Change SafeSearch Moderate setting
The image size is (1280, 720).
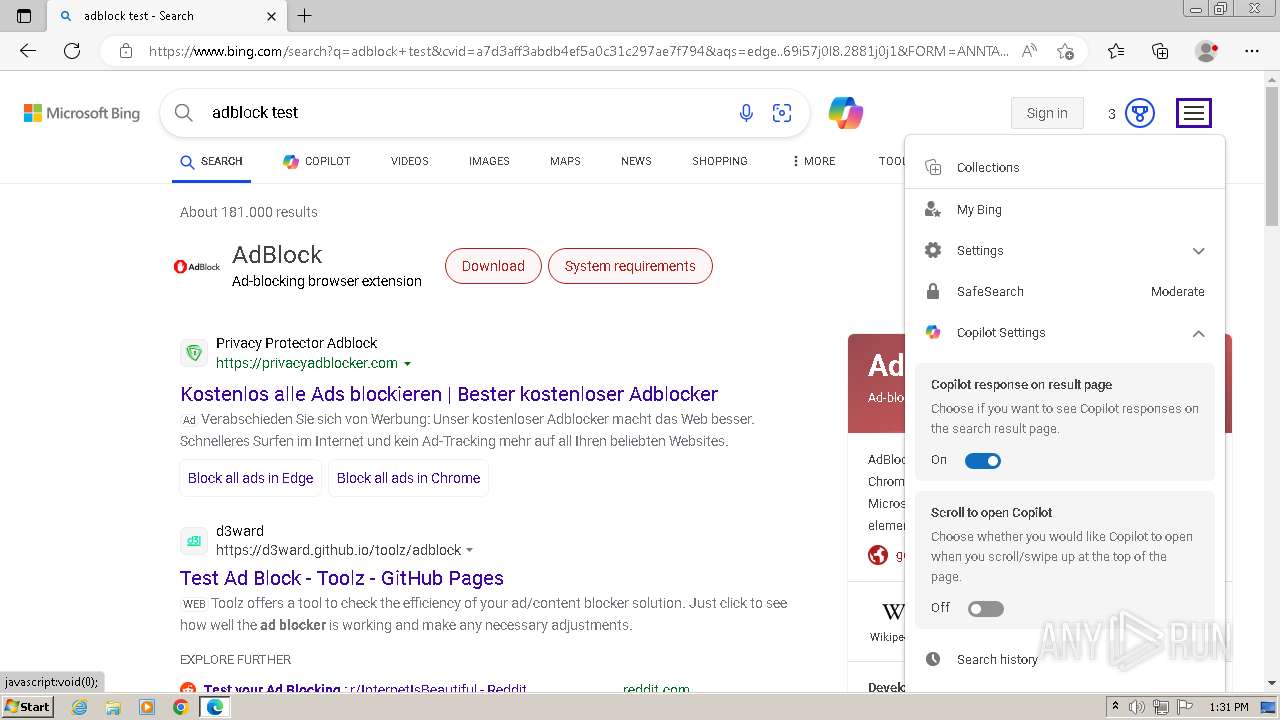point(1177,292)
